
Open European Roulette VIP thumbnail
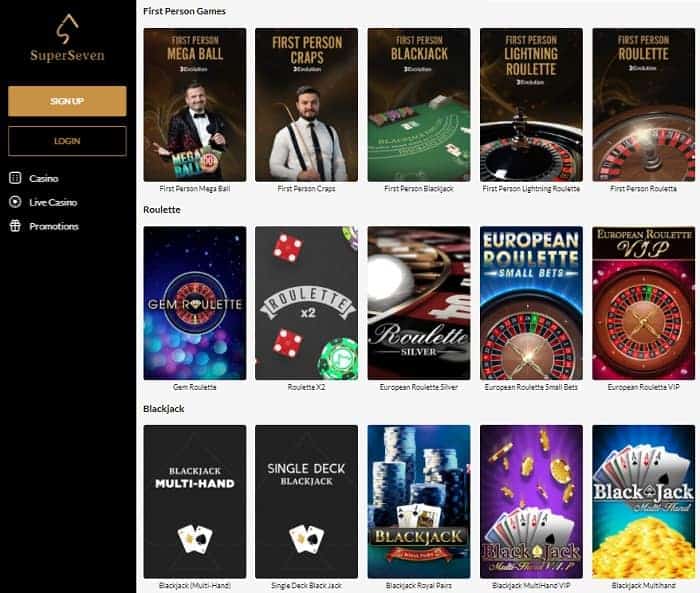643,303
